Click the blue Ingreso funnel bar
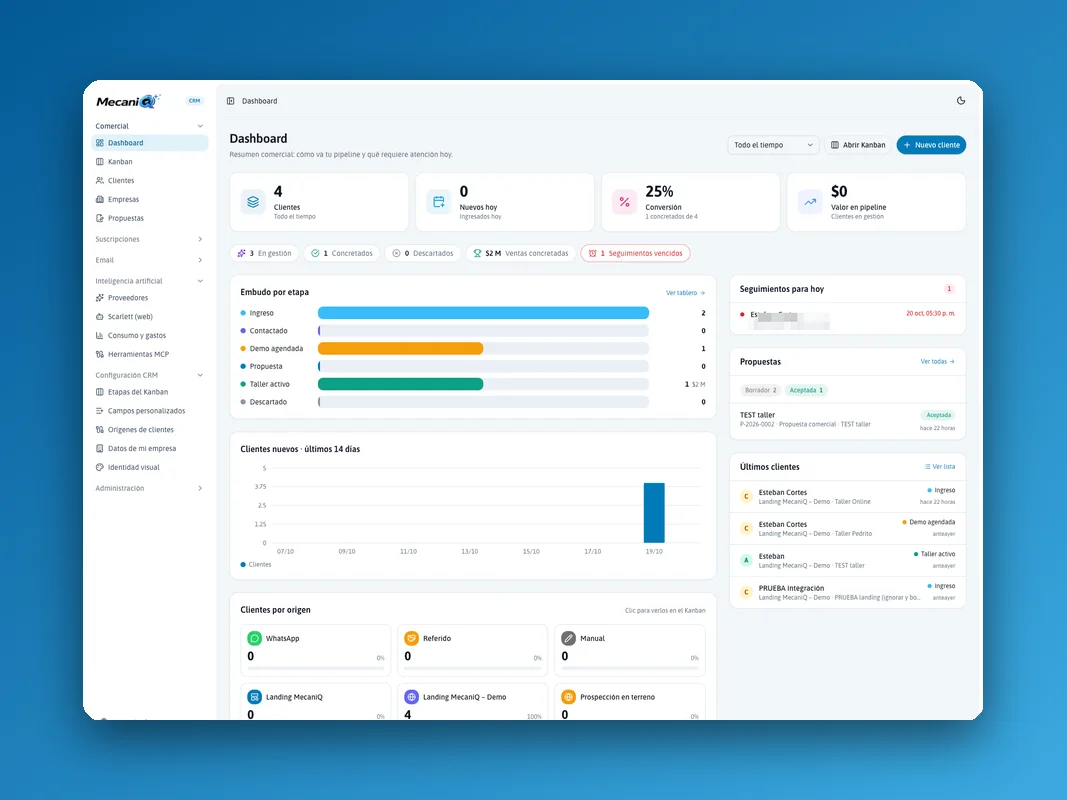1067x800 pixels. pos(483,313)
